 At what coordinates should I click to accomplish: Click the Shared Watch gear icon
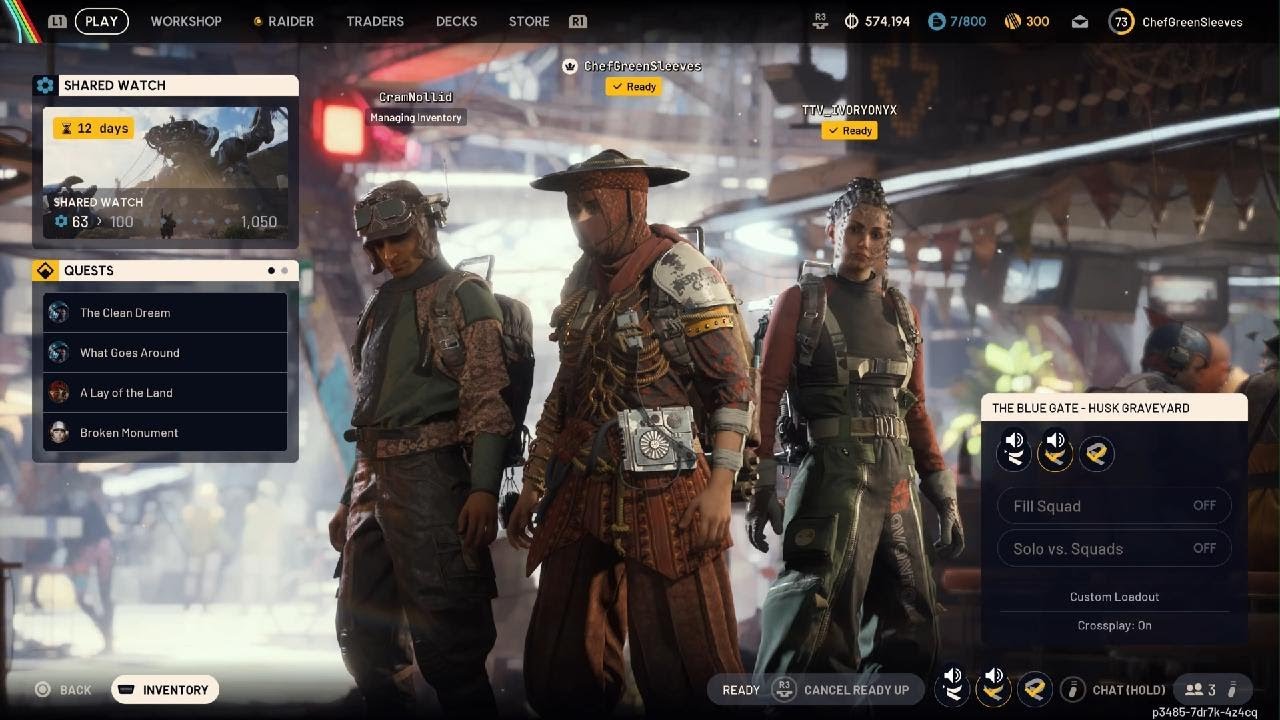click(45, 85)
